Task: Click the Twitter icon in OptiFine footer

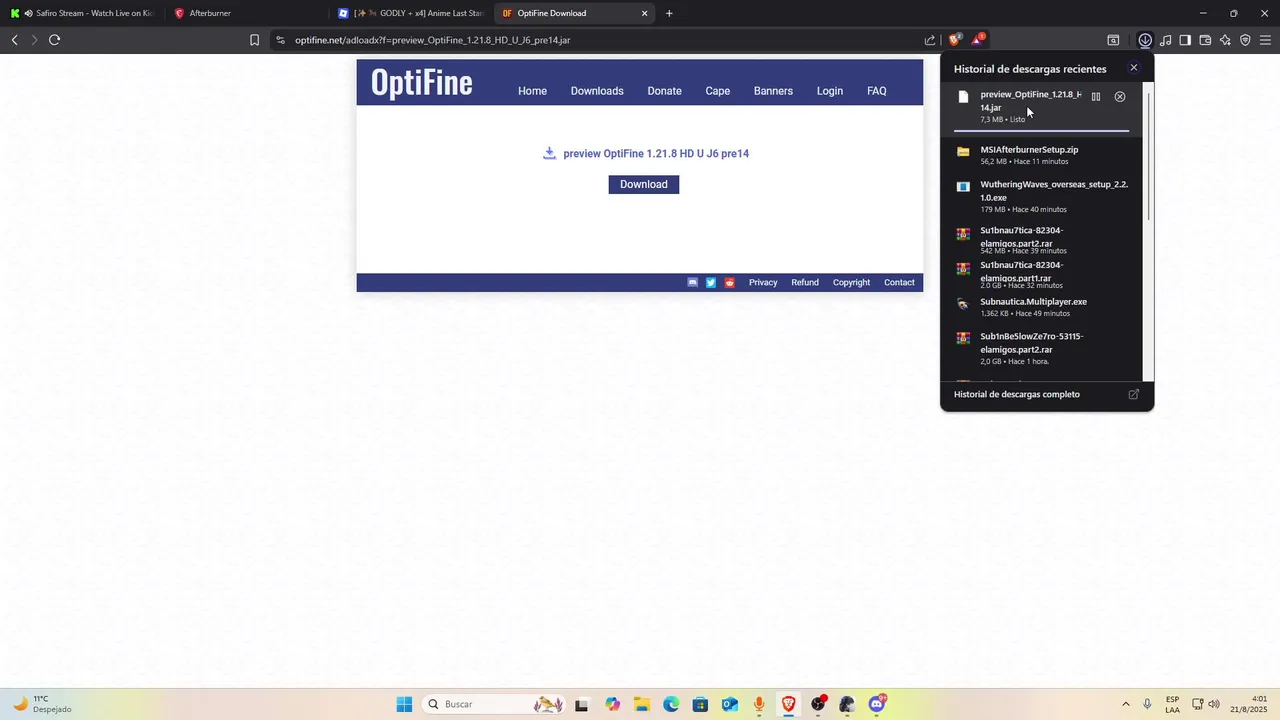Action: (711, 283)
